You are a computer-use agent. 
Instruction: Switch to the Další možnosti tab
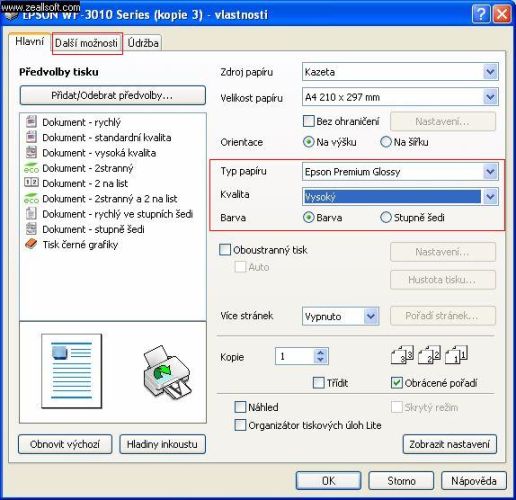tap(86, 43)
